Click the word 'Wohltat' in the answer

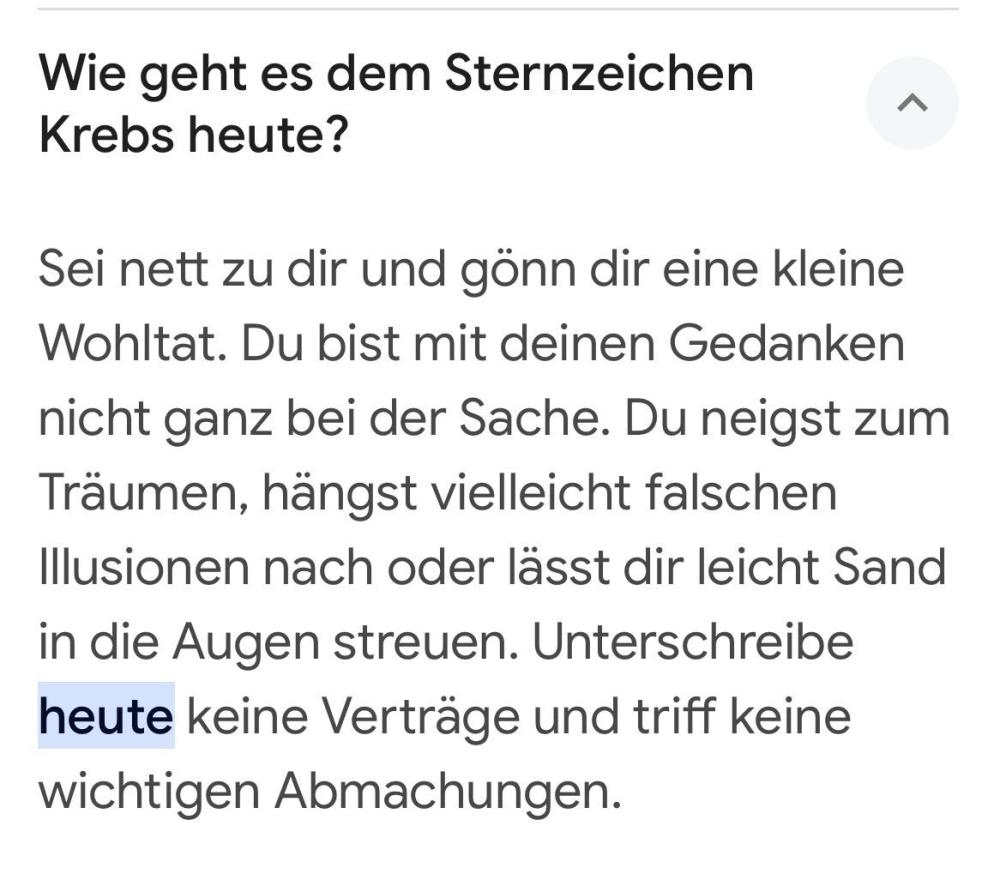pos(122,344)
